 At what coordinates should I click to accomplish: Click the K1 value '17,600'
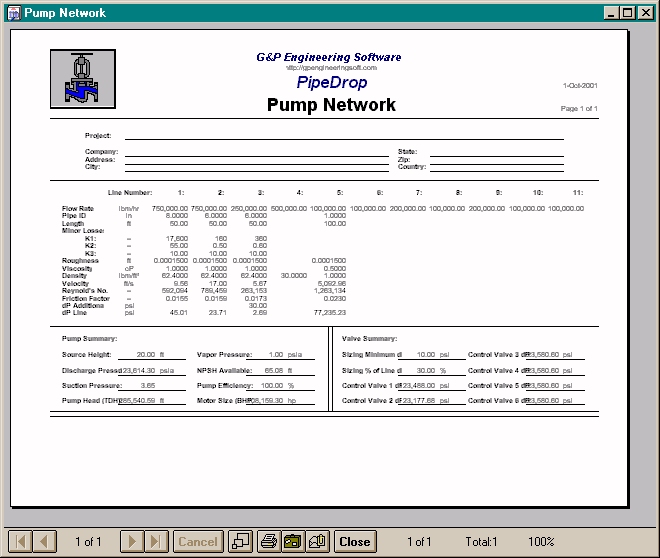click(x=177, y=238)
